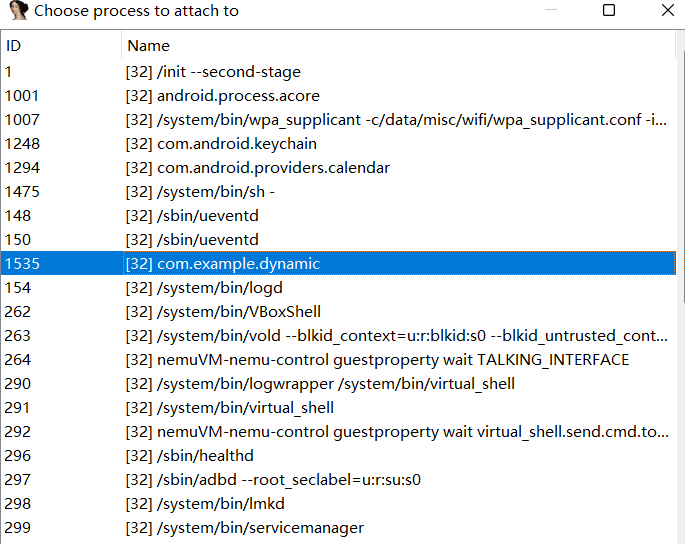This screenshot has height=544, width=685.
Task: Sort processes by Name column header
Action: coord(398,45)
